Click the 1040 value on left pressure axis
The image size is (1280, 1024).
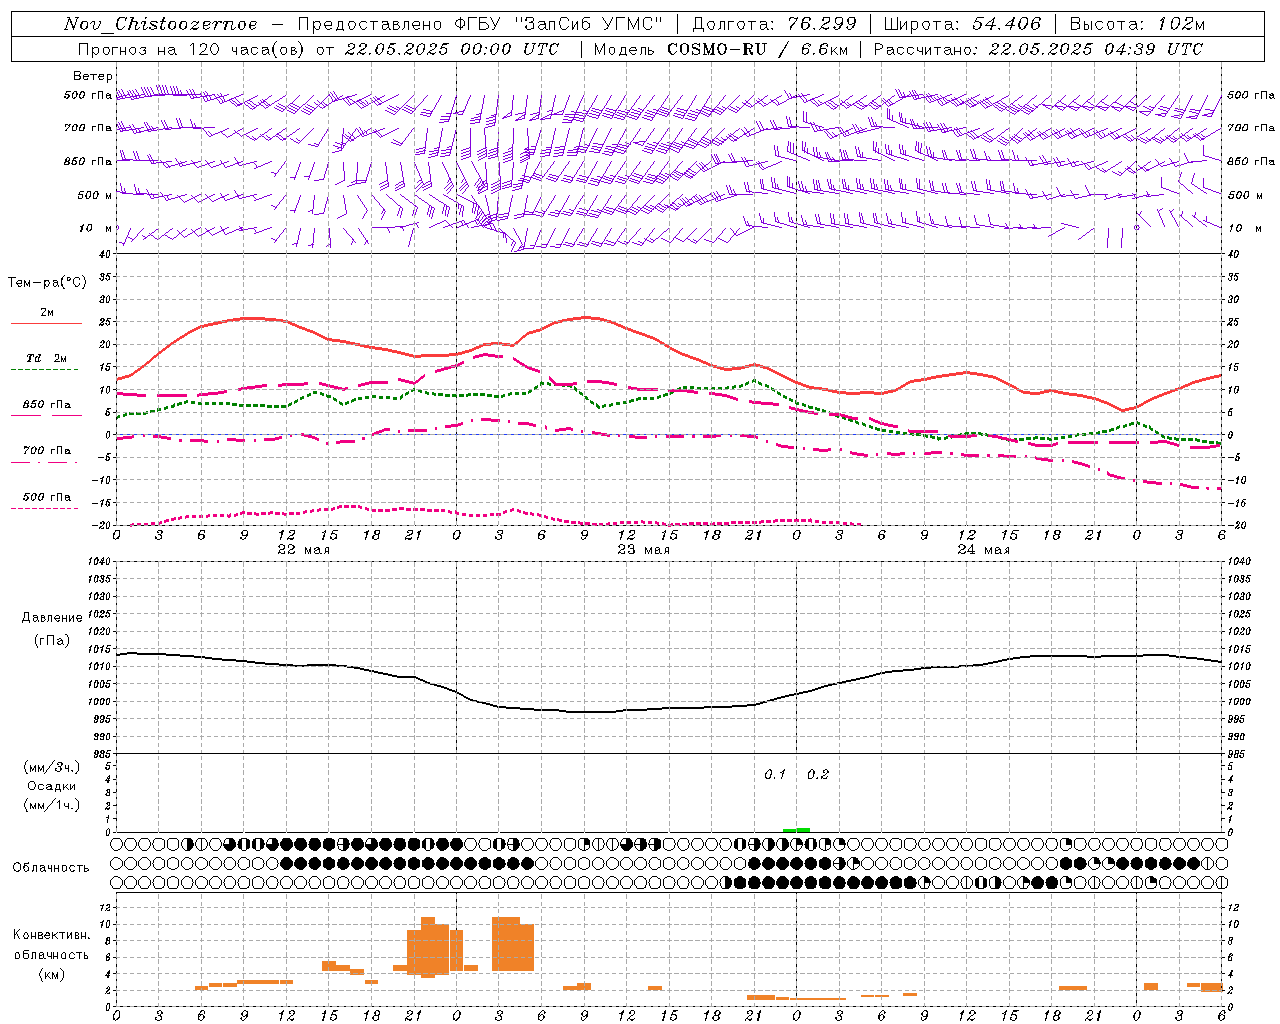point(98,562)
